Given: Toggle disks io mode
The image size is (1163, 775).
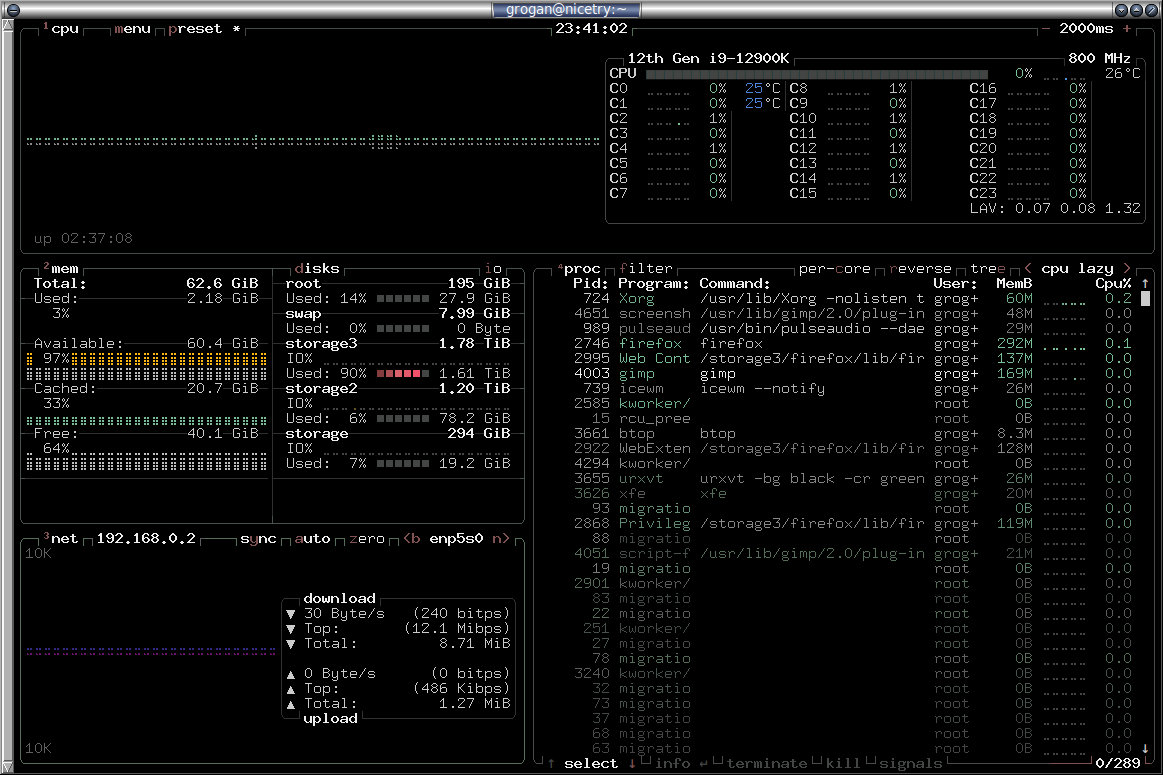Looking at the screenshot, I should point(493,268).
